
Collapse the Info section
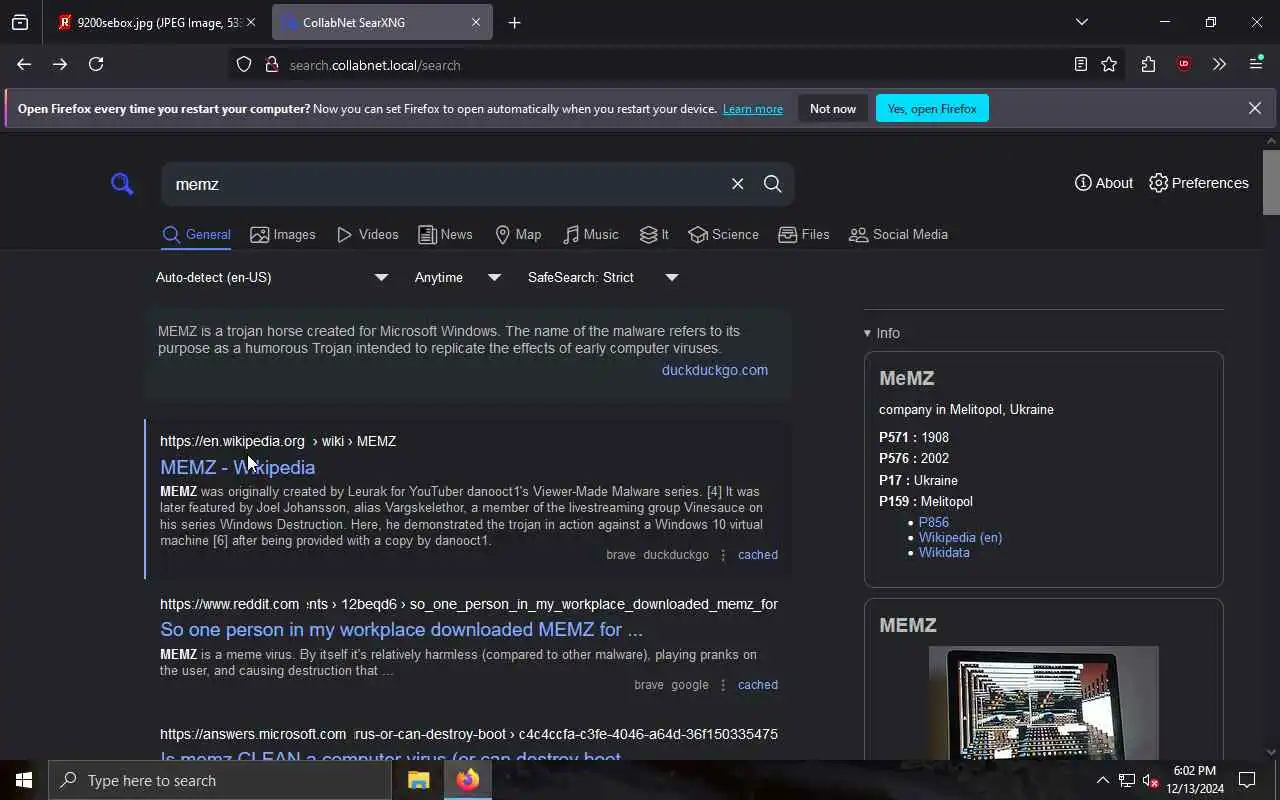pyautogui.click(x=882, y=333)
